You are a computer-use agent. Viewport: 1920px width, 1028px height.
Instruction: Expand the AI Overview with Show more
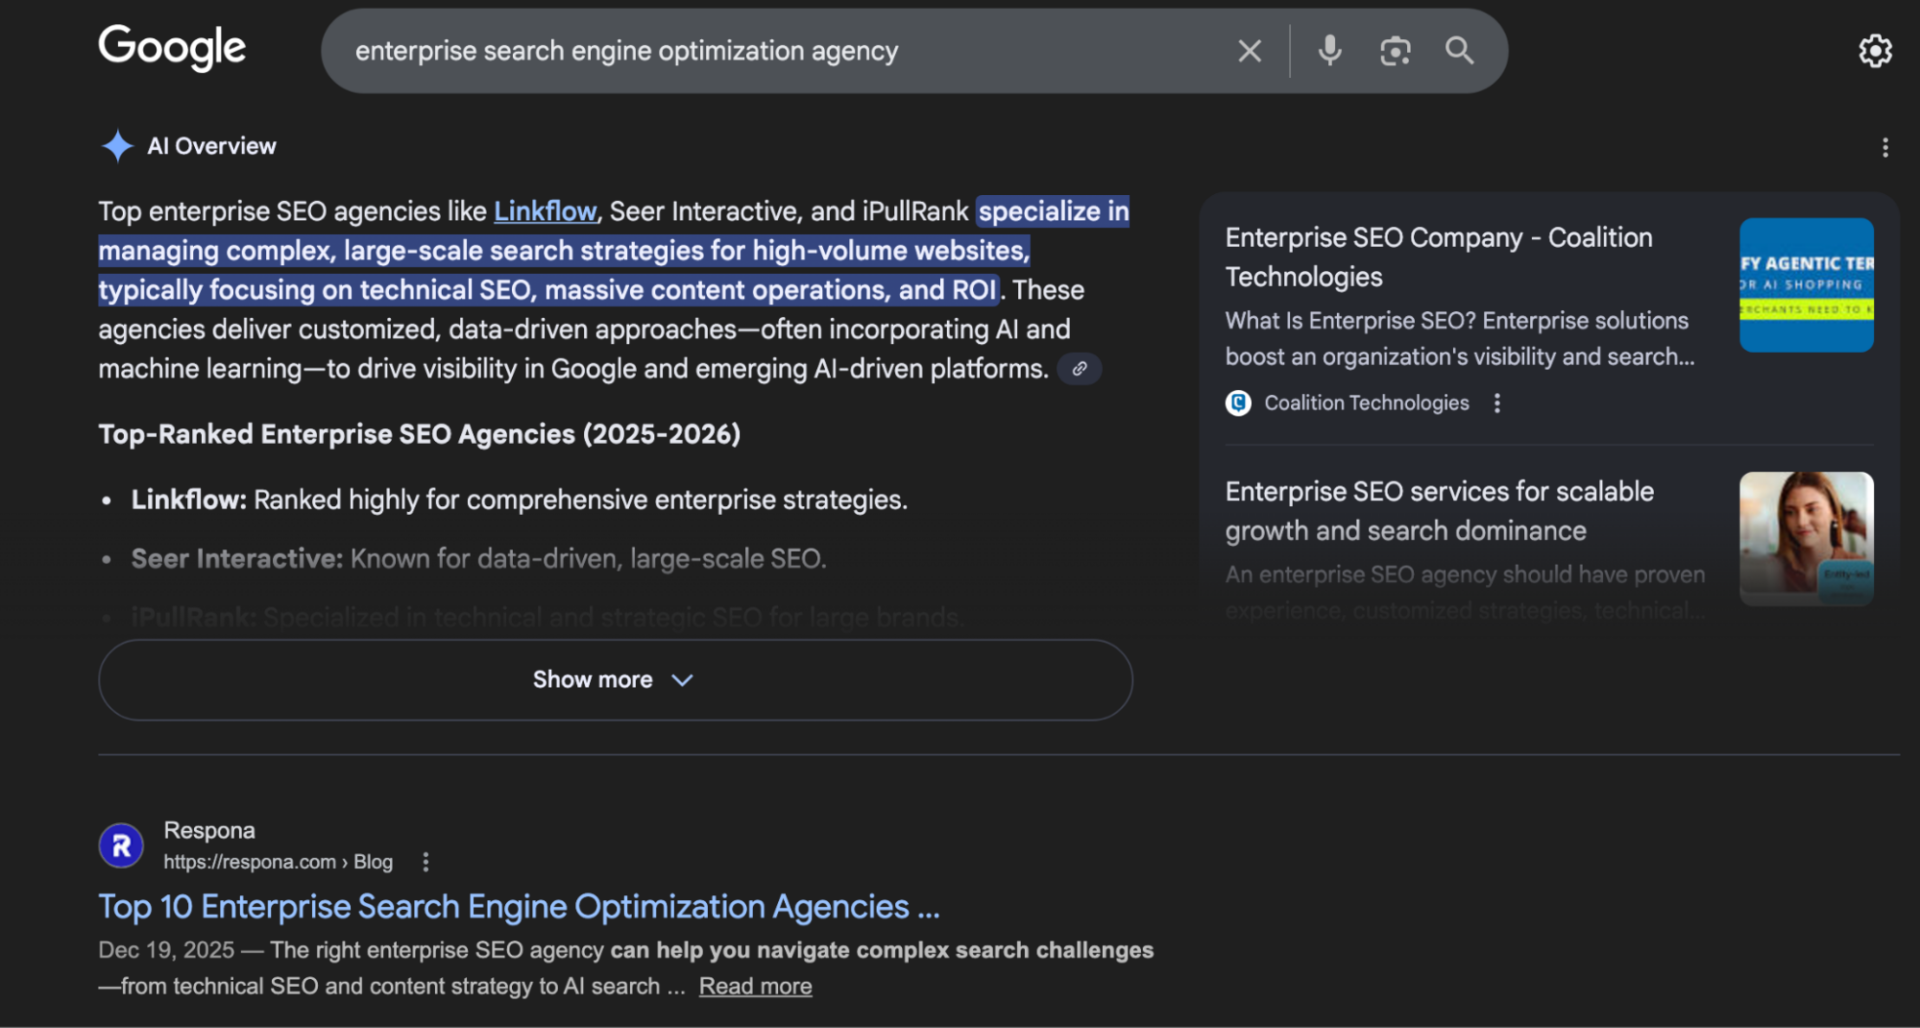[613, 679]
